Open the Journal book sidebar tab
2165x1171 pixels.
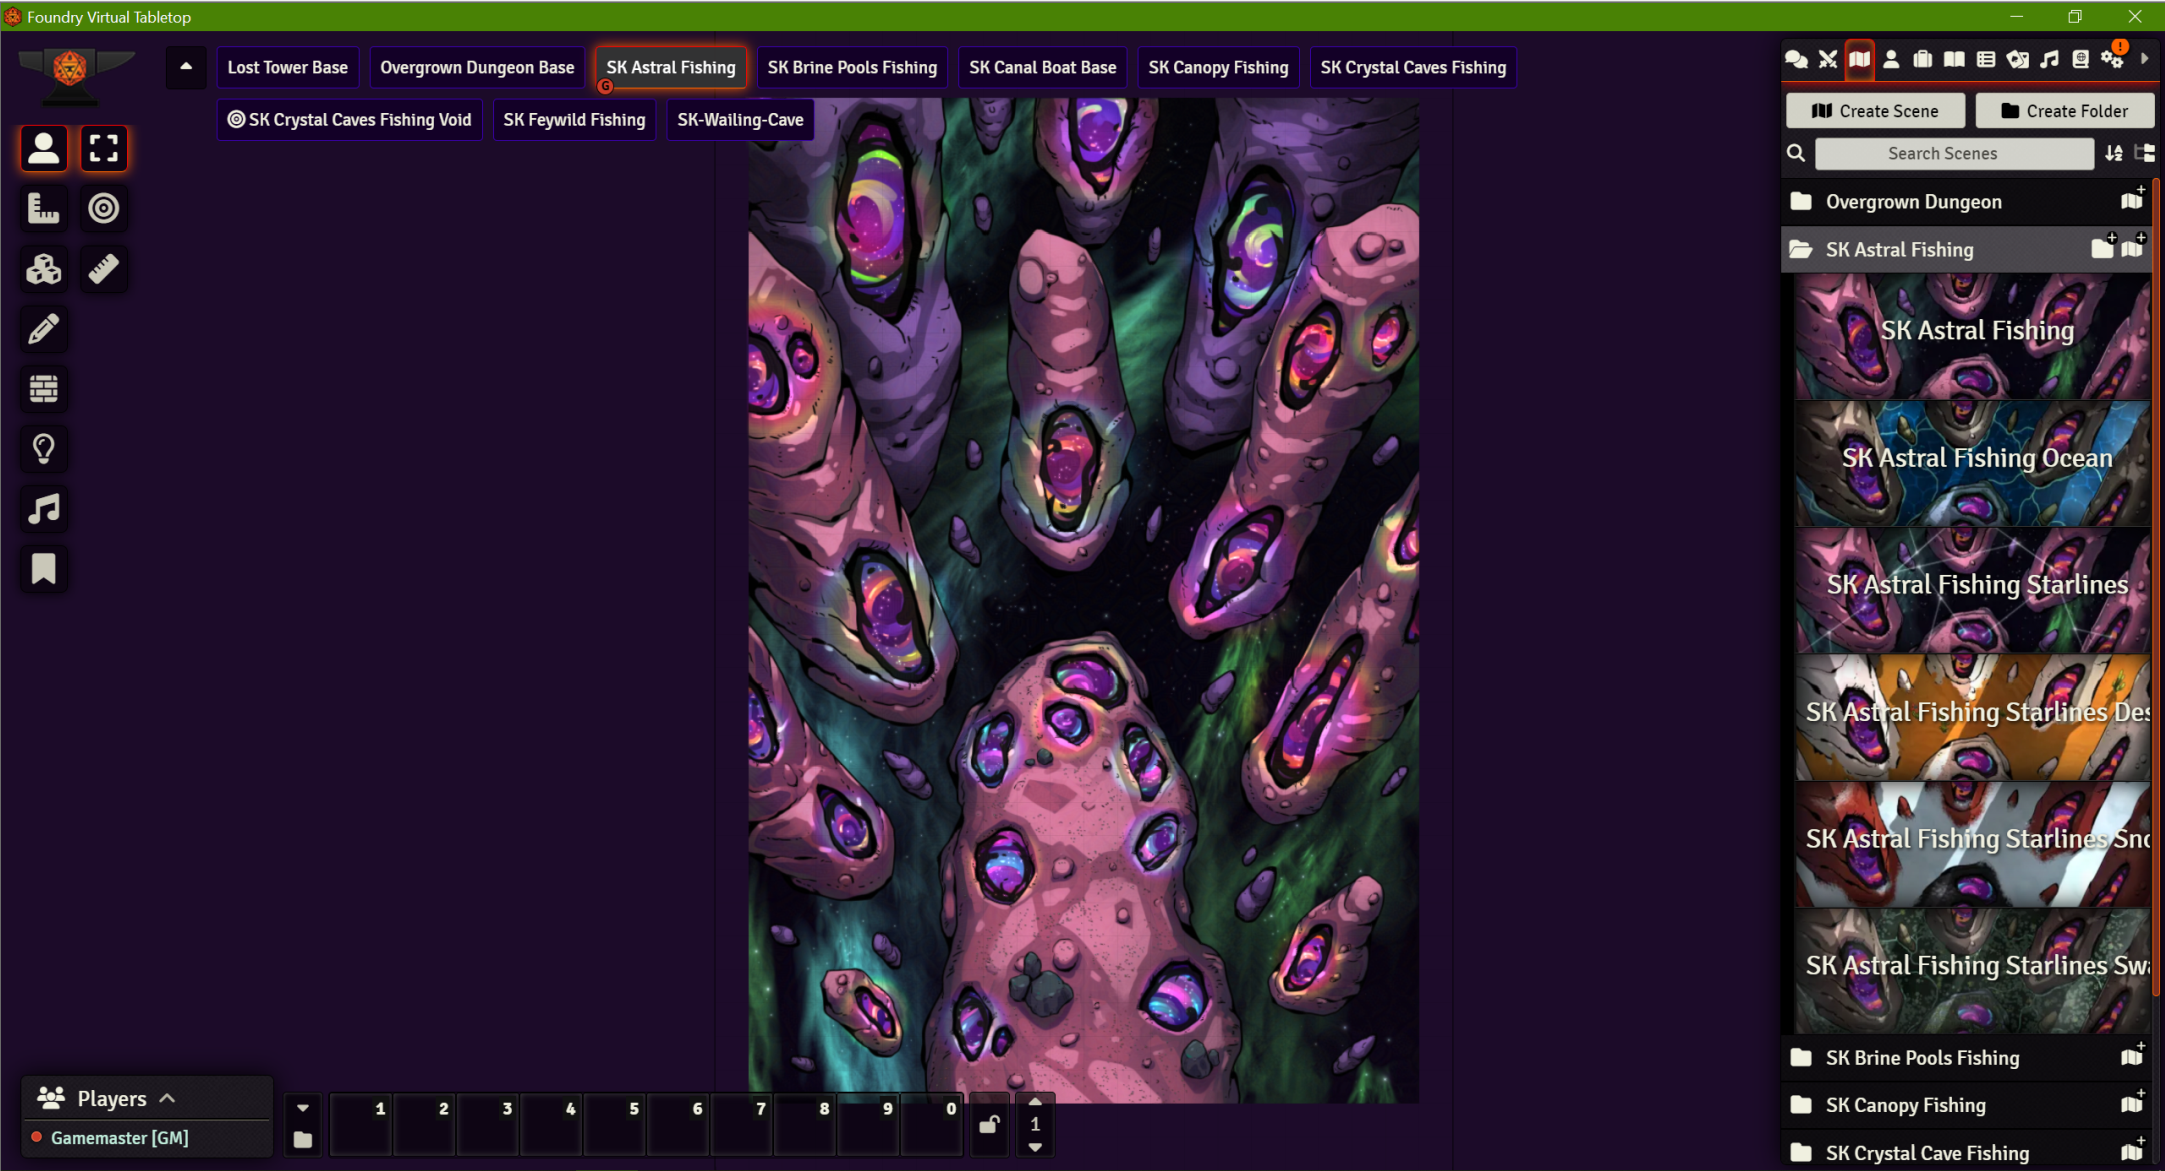1954,59
